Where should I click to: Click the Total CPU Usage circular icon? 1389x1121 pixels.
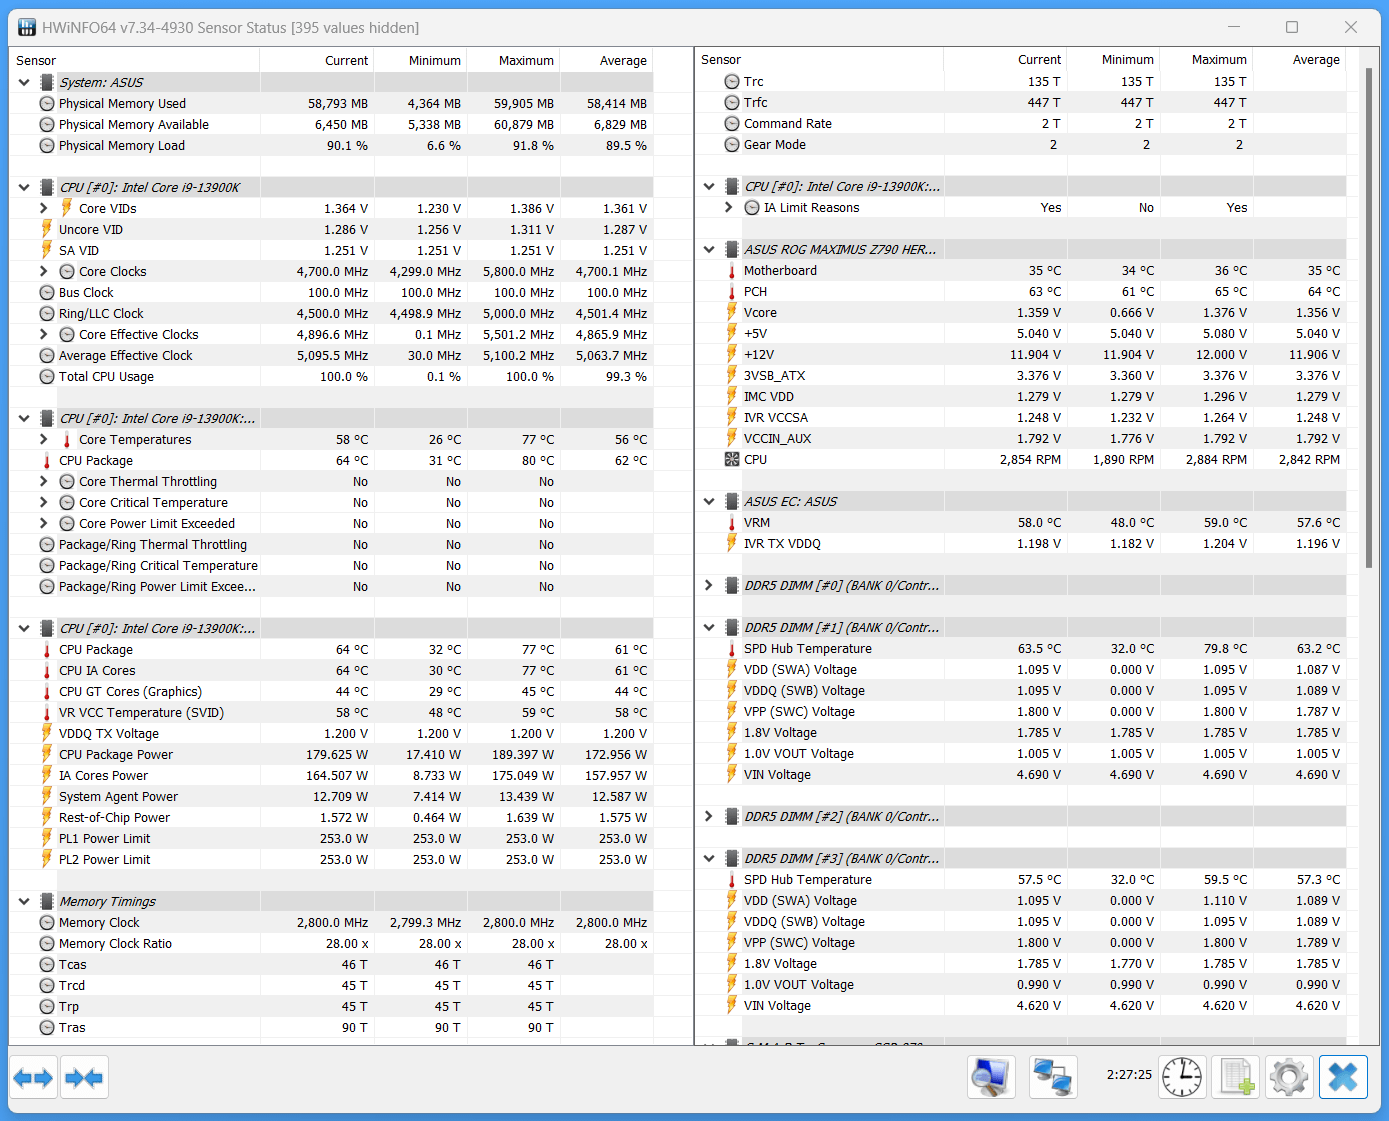point(47,377)
